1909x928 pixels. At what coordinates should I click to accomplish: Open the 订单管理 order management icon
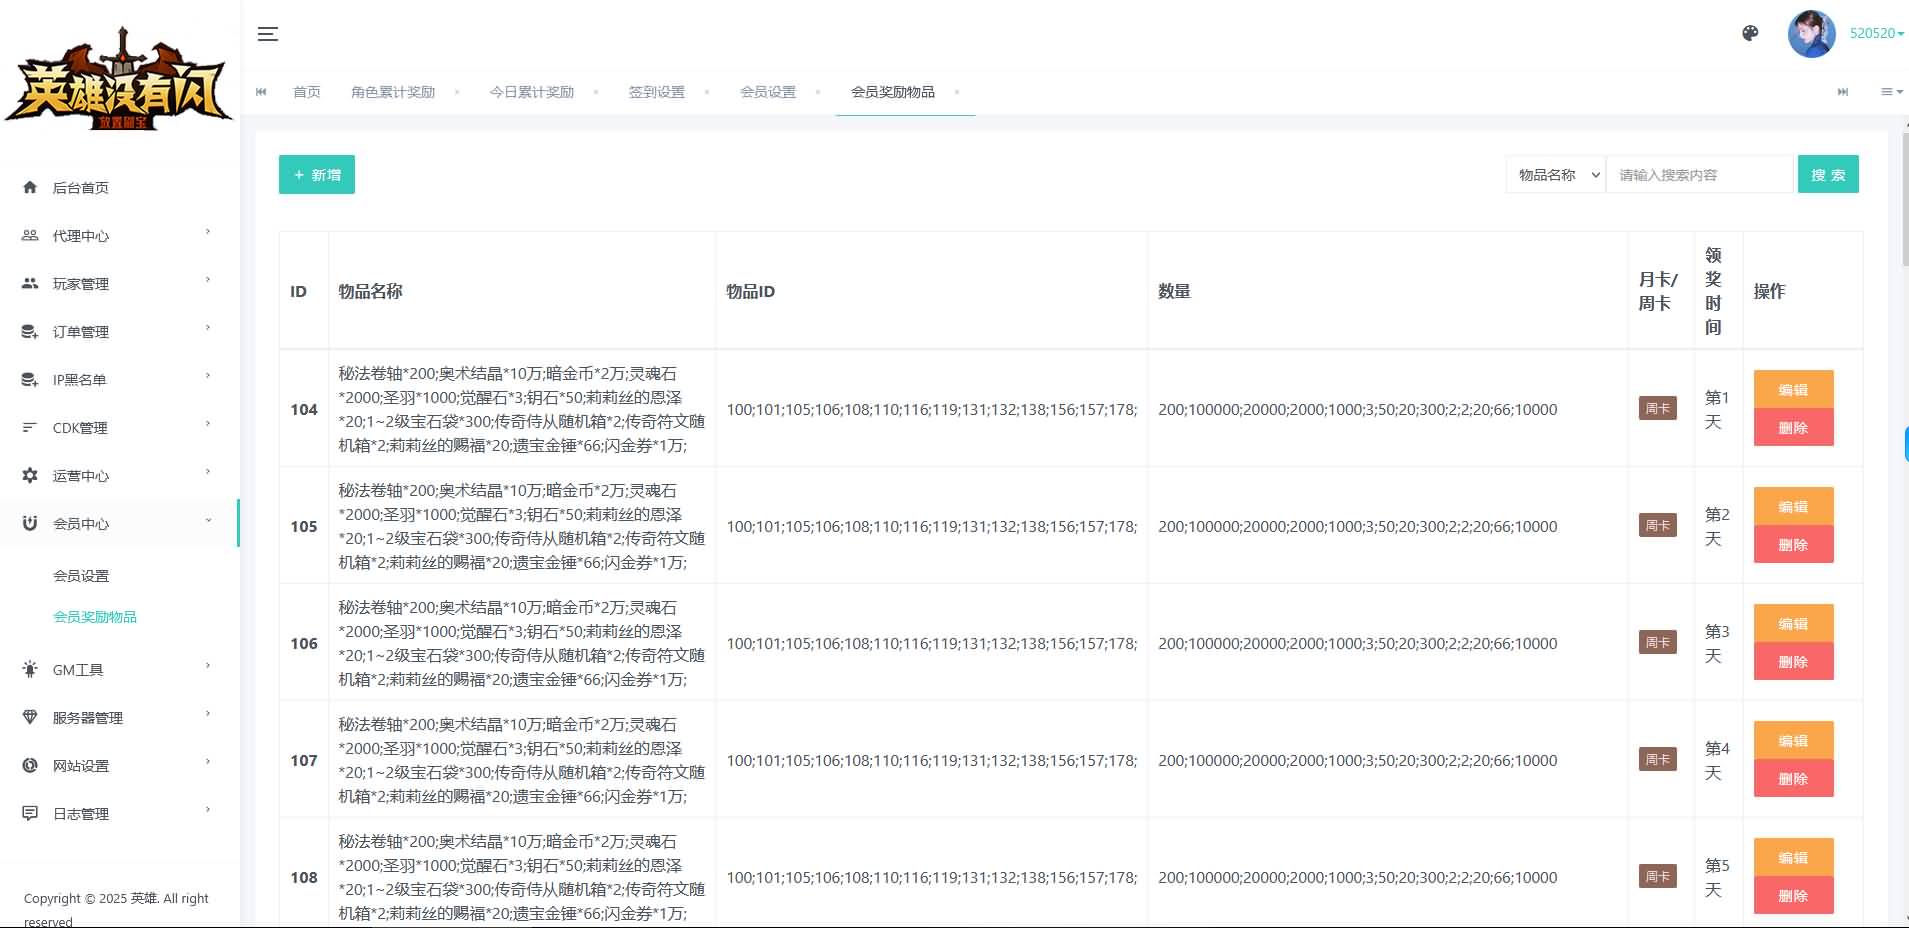point(30,331)
